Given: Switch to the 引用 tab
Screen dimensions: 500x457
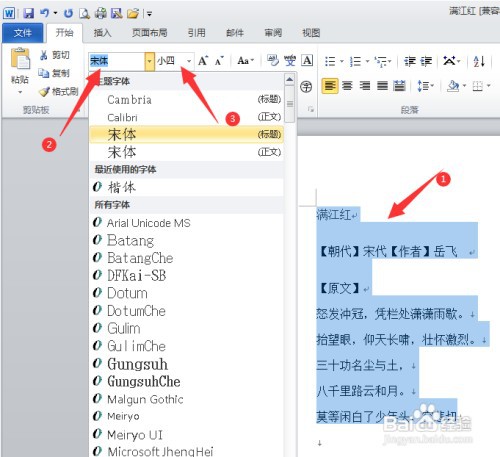Looking at the screenshot, I should [x=196, y=33].
